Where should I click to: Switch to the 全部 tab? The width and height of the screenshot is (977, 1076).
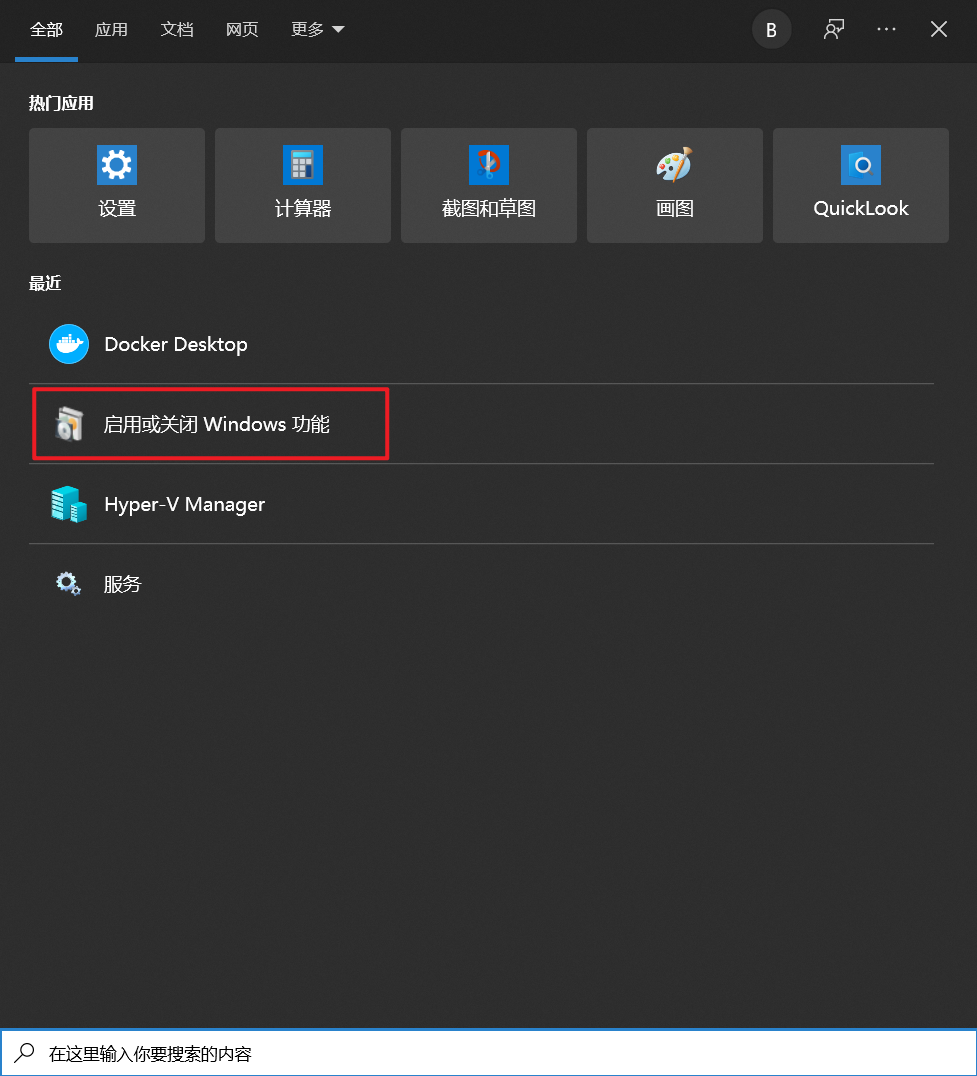[46, 30]
